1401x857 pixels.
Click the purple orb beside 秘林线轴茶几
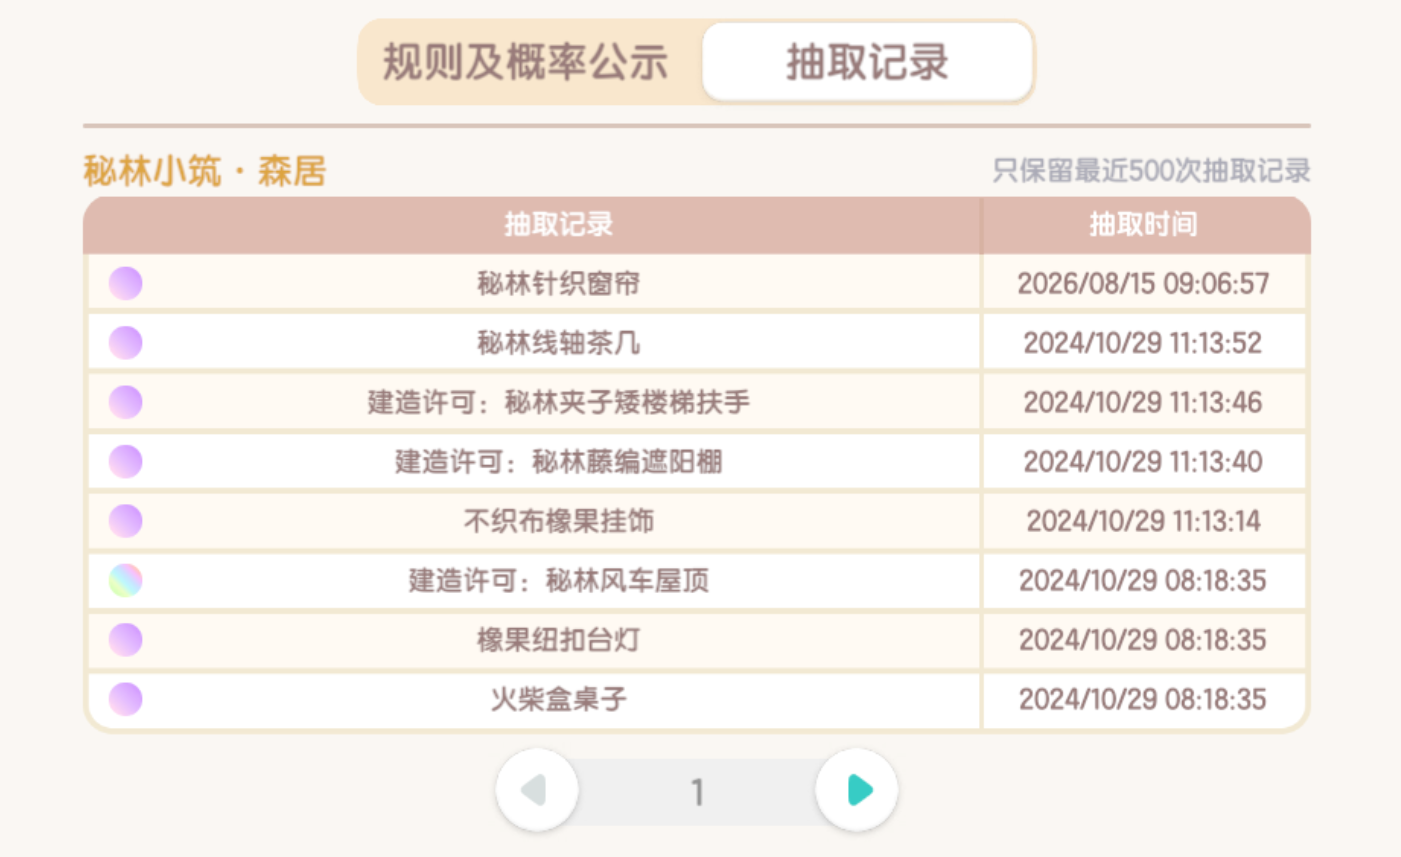click(x=126, y=343)
